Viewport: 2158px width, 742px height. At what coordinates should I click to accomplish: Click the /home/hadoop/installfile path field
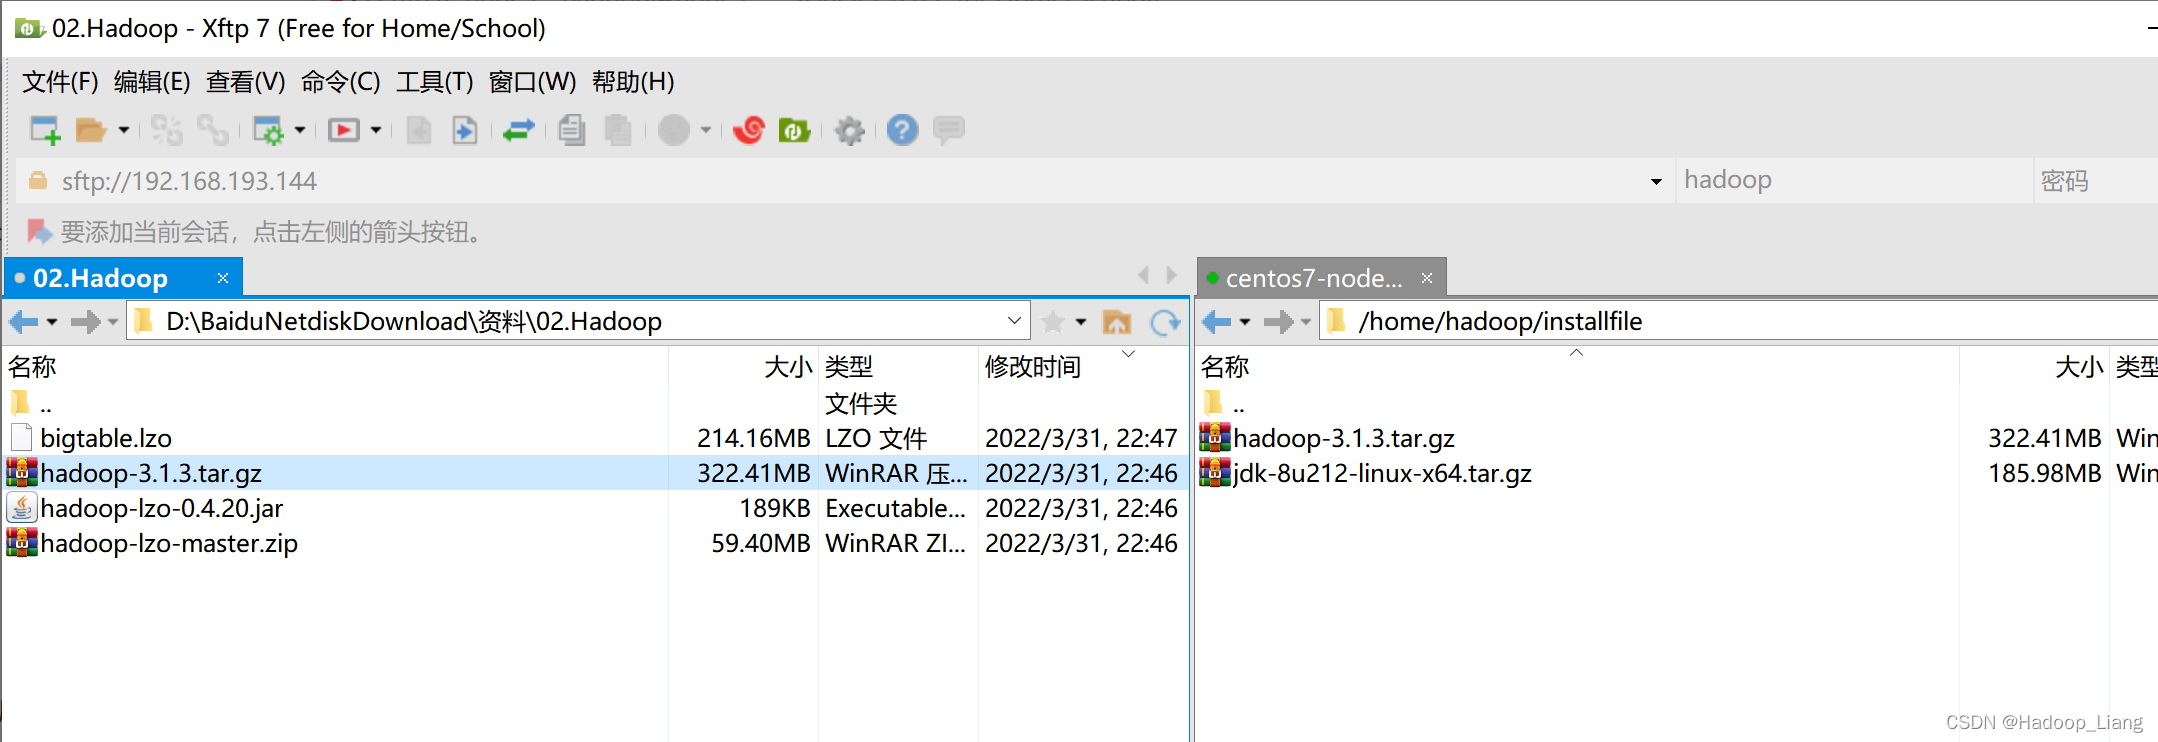[1740, 321]
